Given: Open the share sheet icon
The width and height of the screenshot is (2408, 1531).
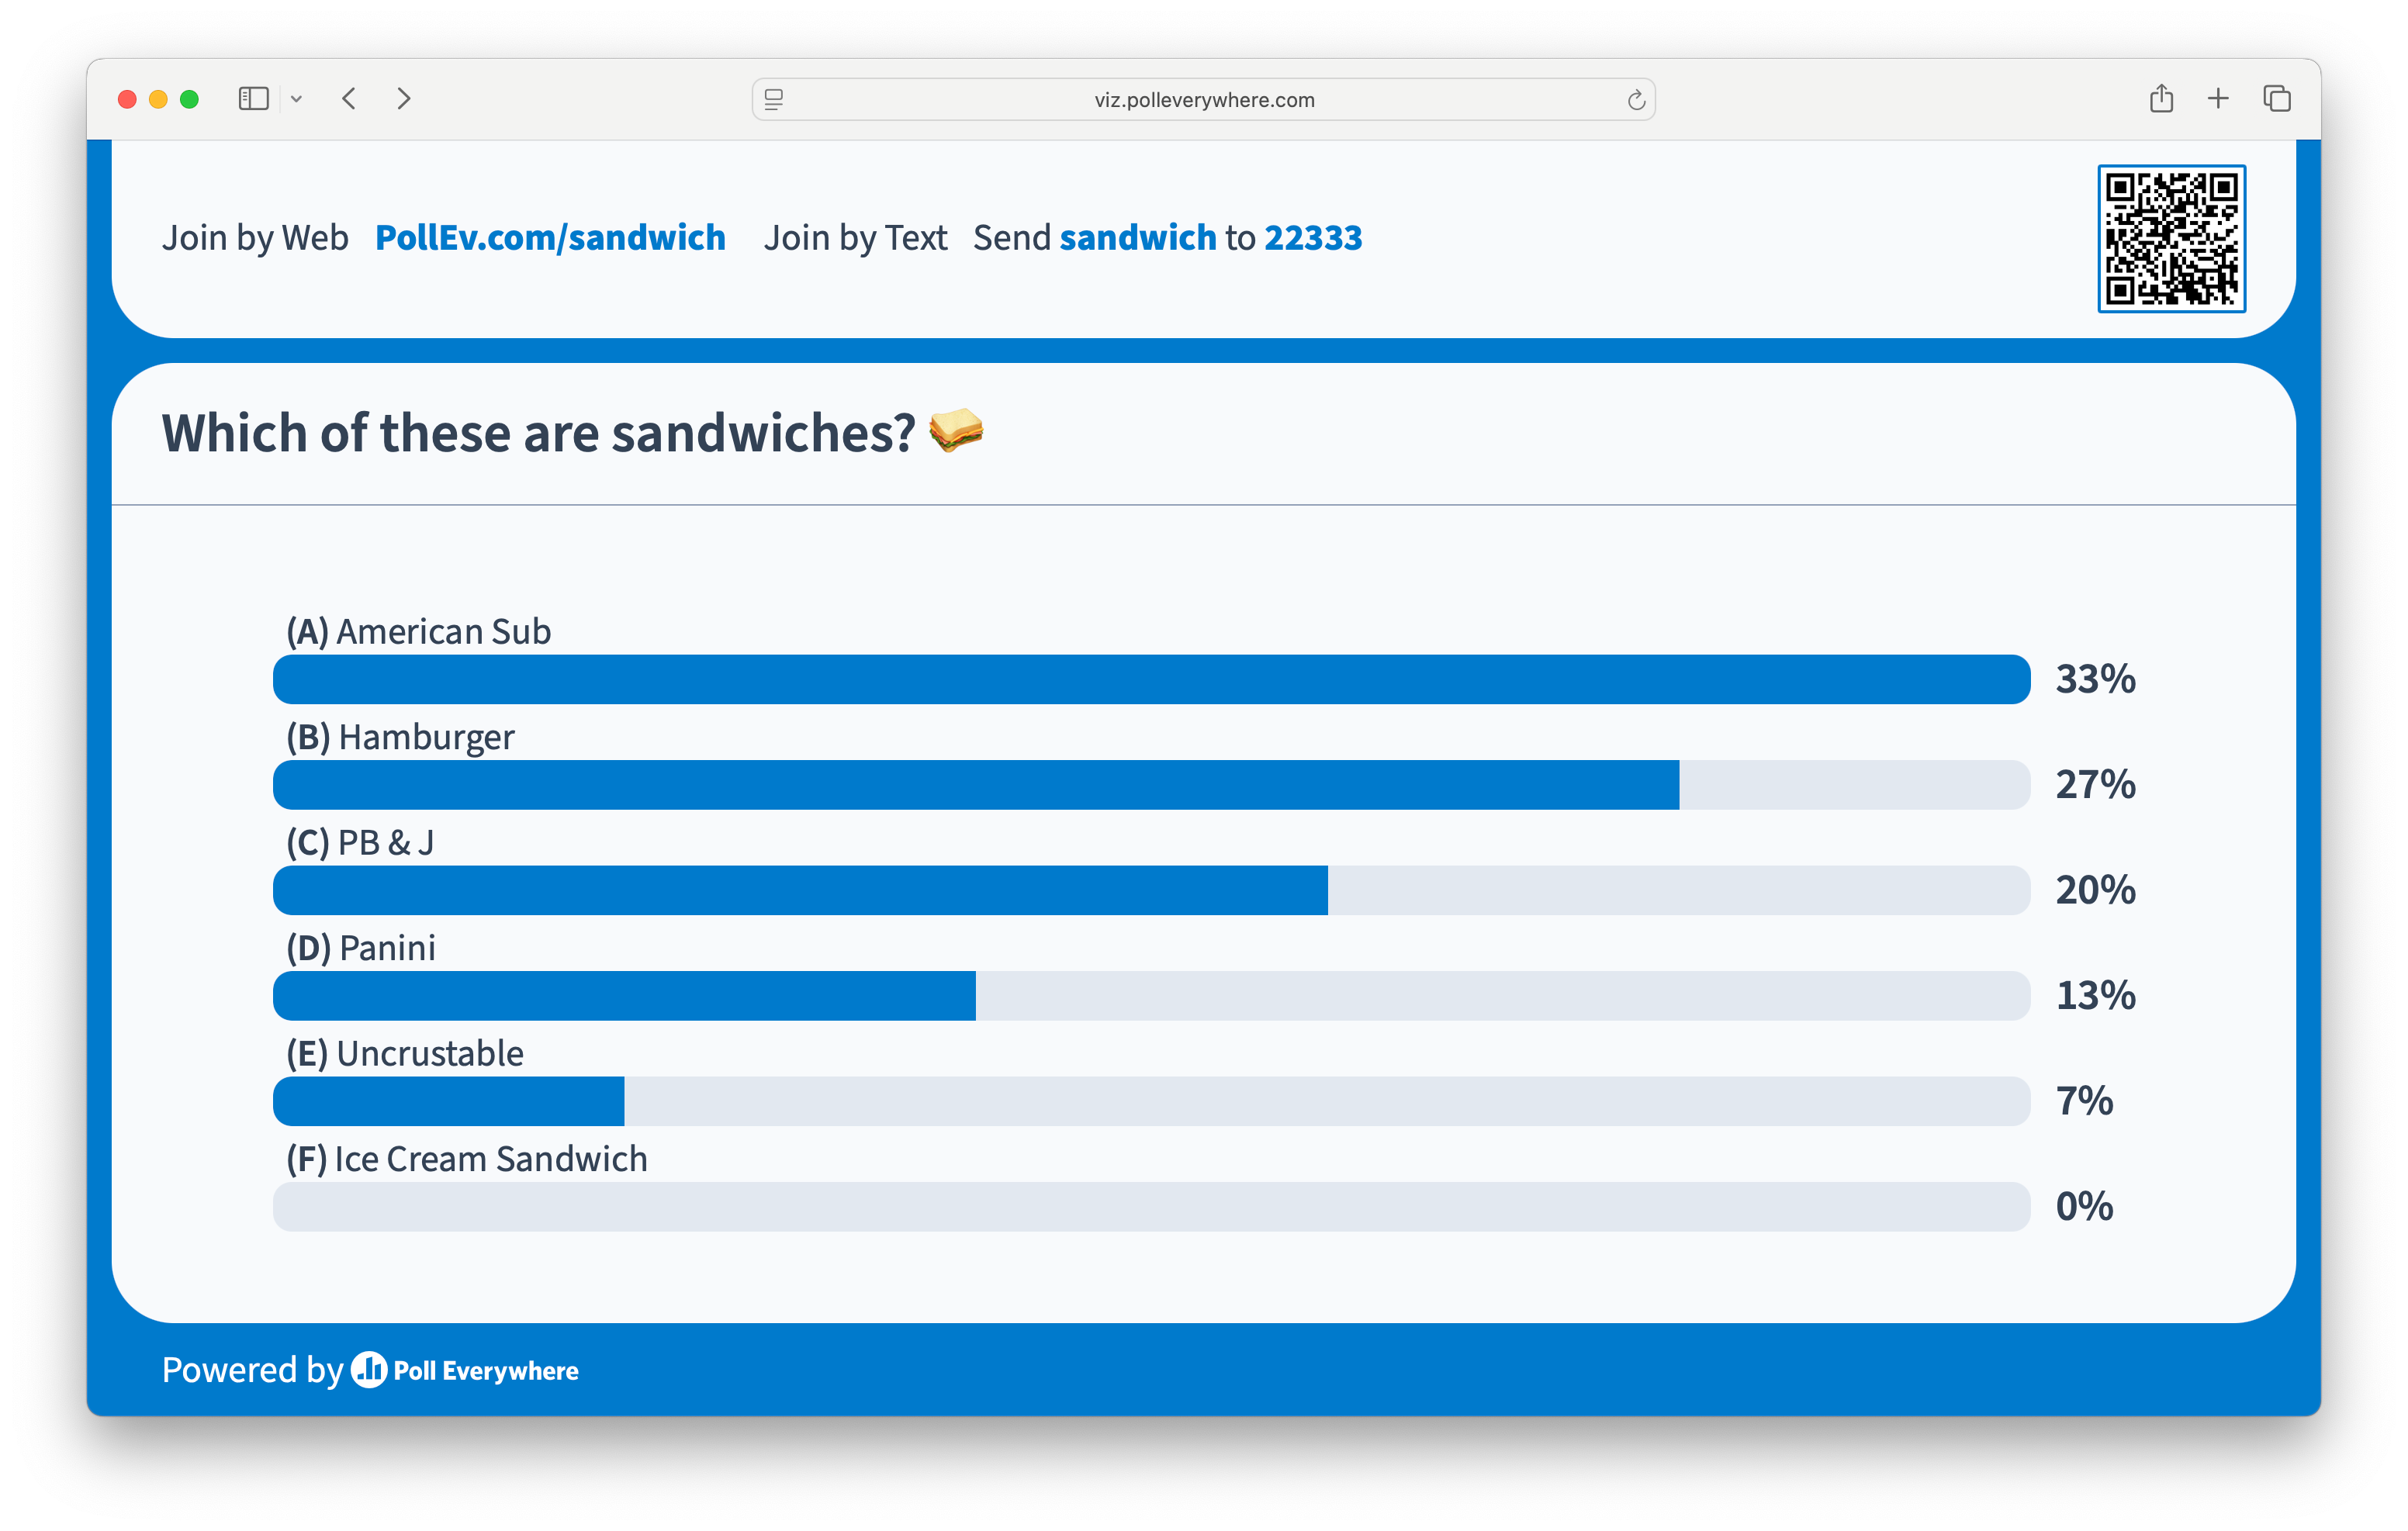Looking at the screenshot, I should point(2162,98).
